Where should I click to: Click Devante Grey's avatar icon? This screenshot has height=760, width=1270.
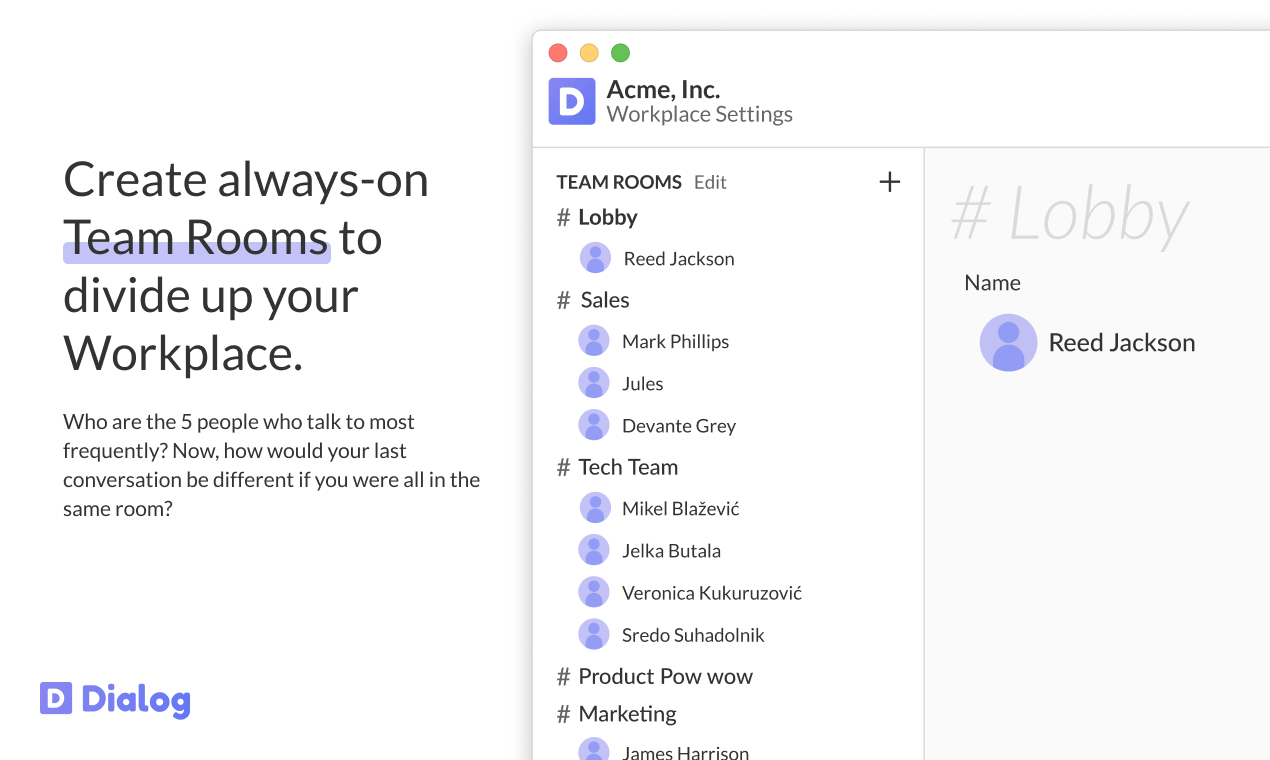point(594,425)
